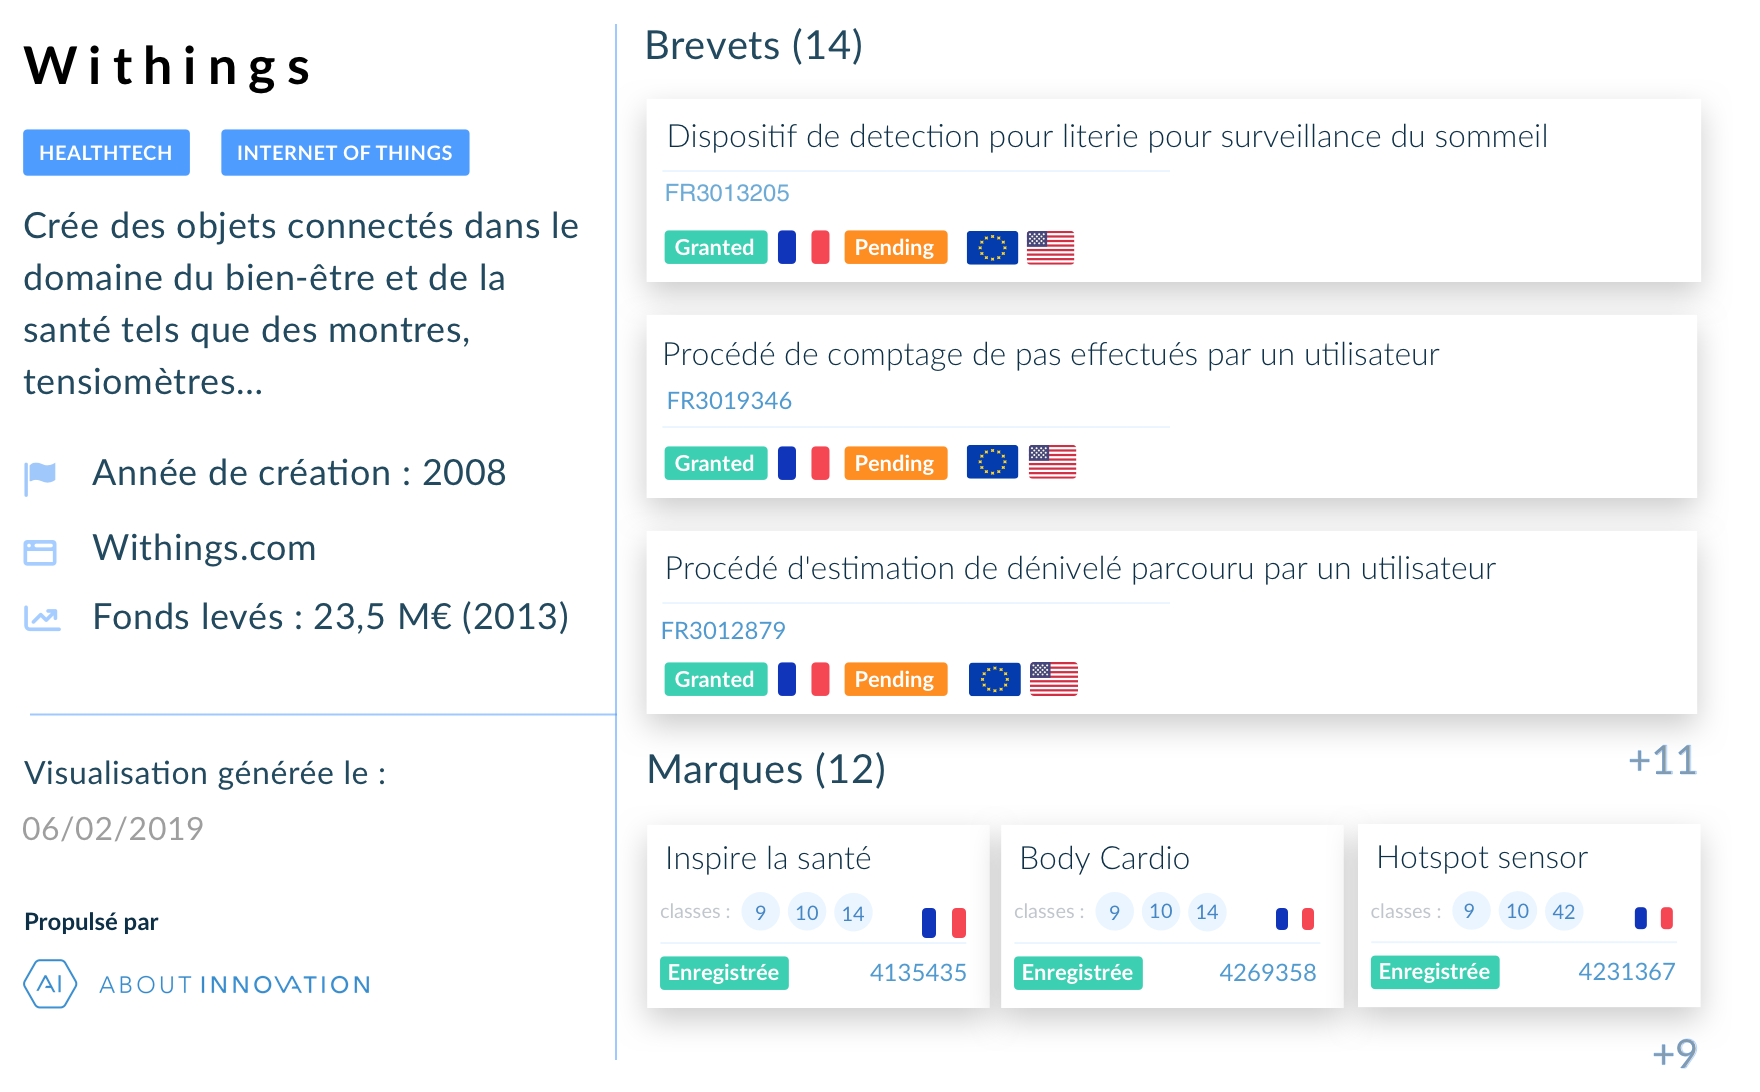
Task: Click the EU flag on patent FR3012879
Action: point(995,680)
